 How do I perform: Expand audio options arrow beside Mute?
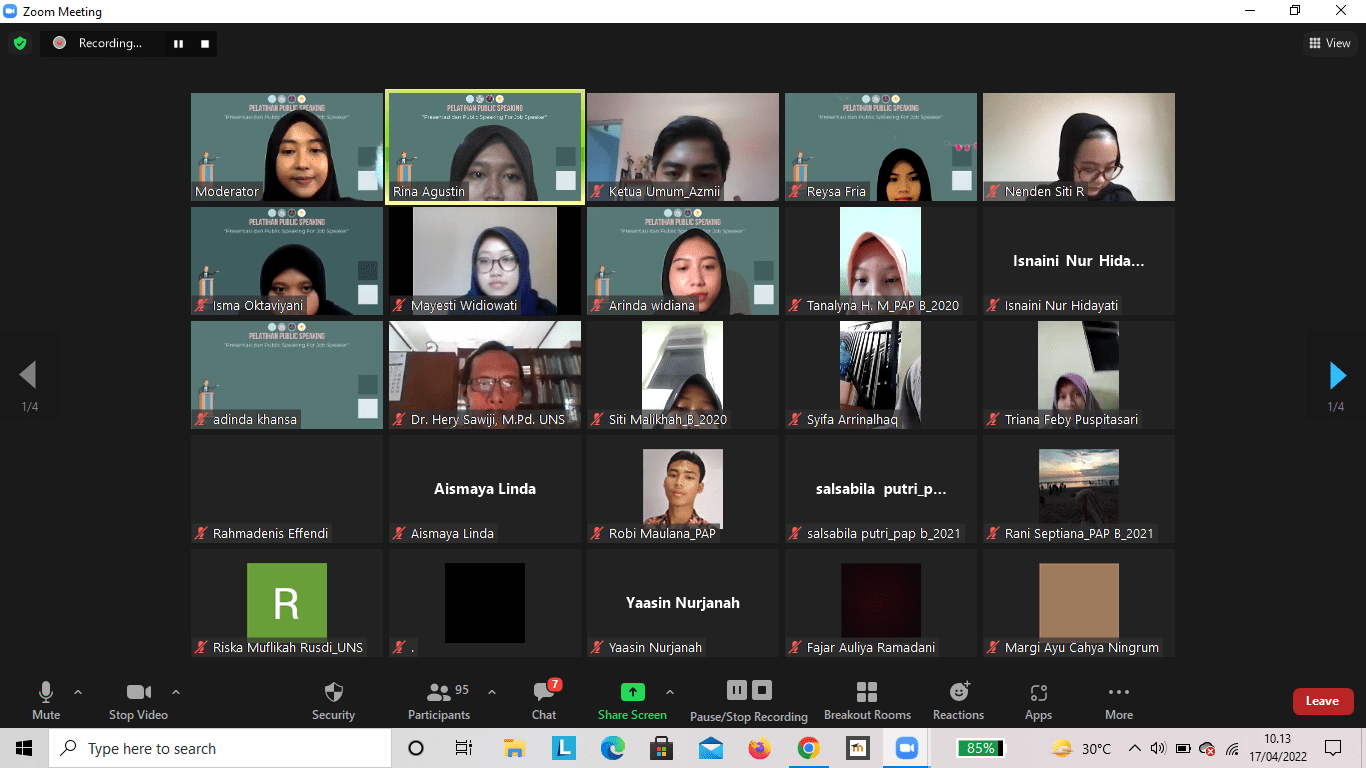[78, 691]
